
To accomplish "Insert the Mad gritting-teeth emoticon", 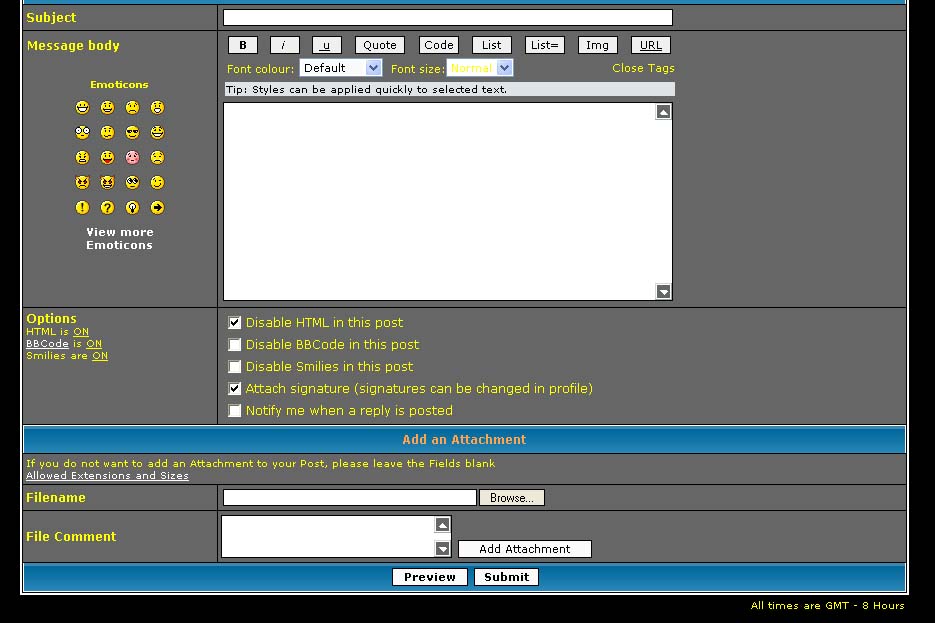I will [x=82, y=157].
